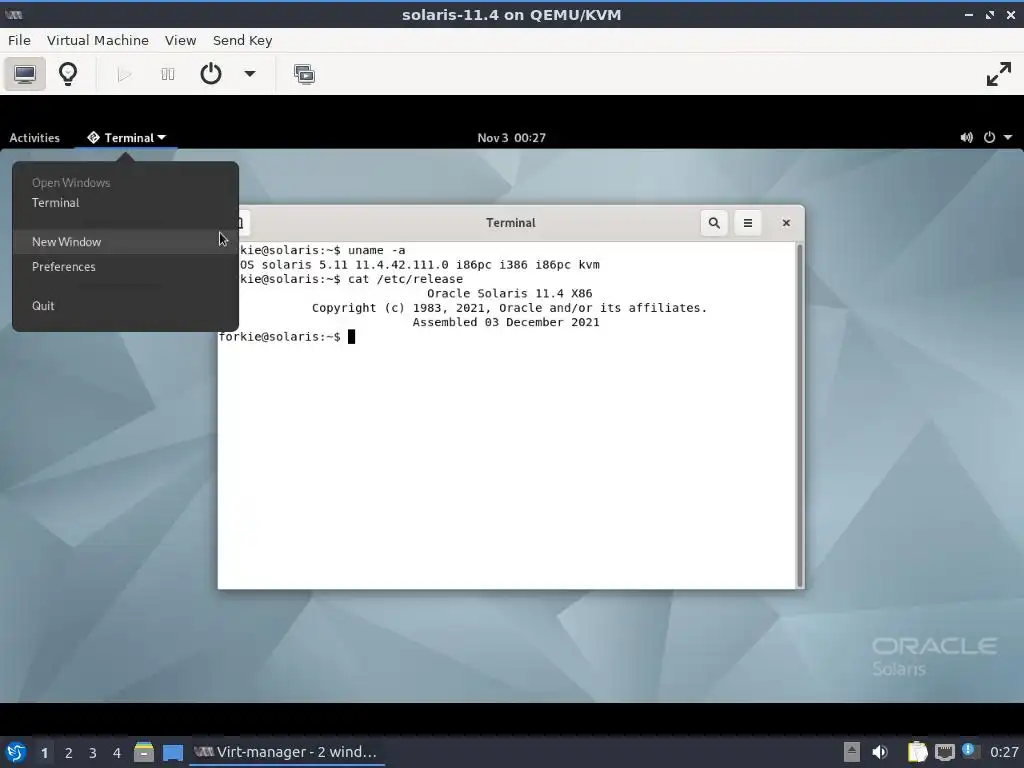Open the terminal hamburger menu
1024x768 pixels.
coord(748,223)
